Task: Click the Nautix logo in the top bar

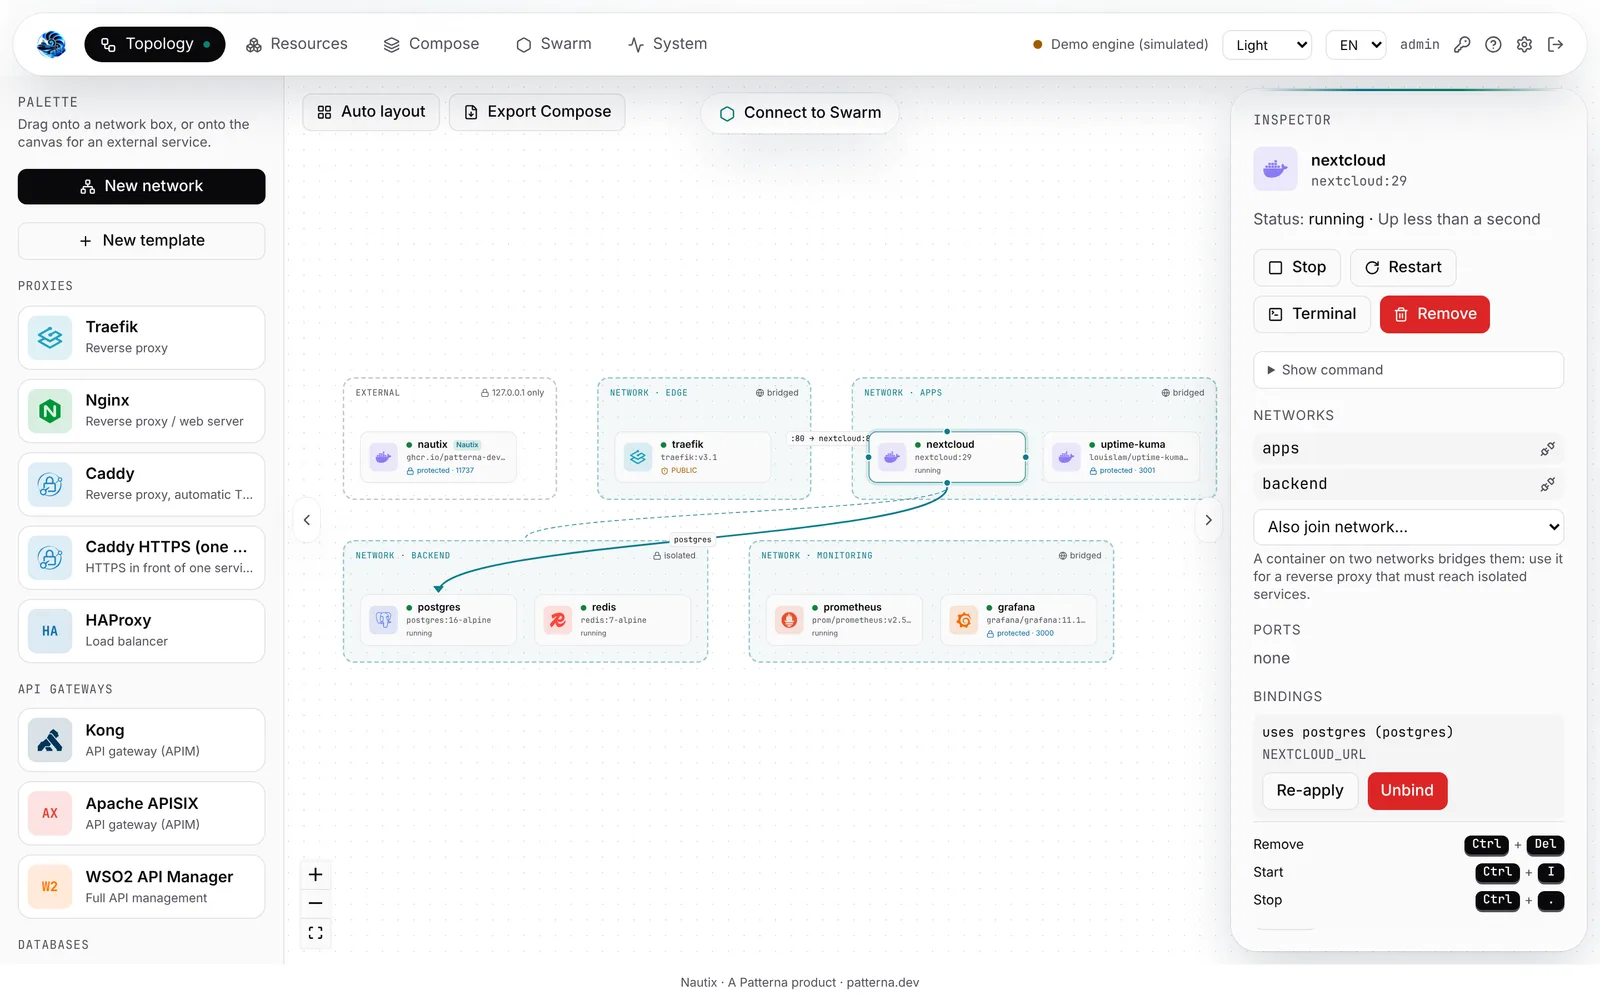Action: 51,44
